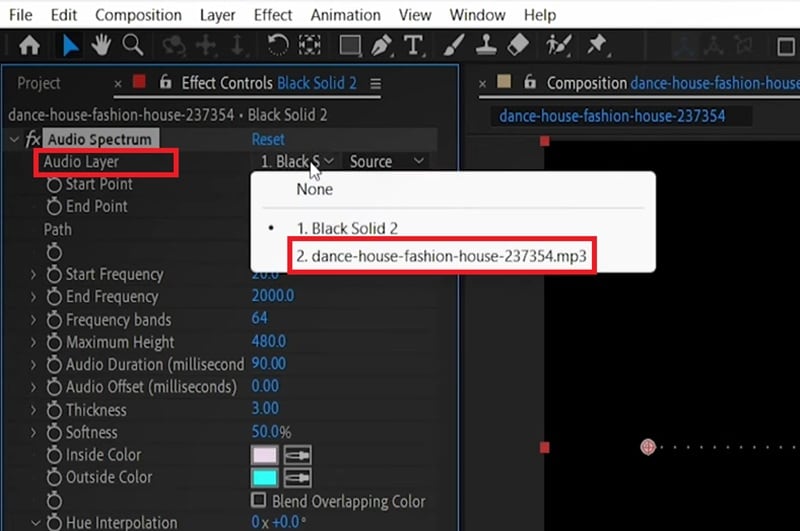Viewport: 800px width, 531px height.
Task: Click Audio Offset value 0.00
Action: click(265, 386)
